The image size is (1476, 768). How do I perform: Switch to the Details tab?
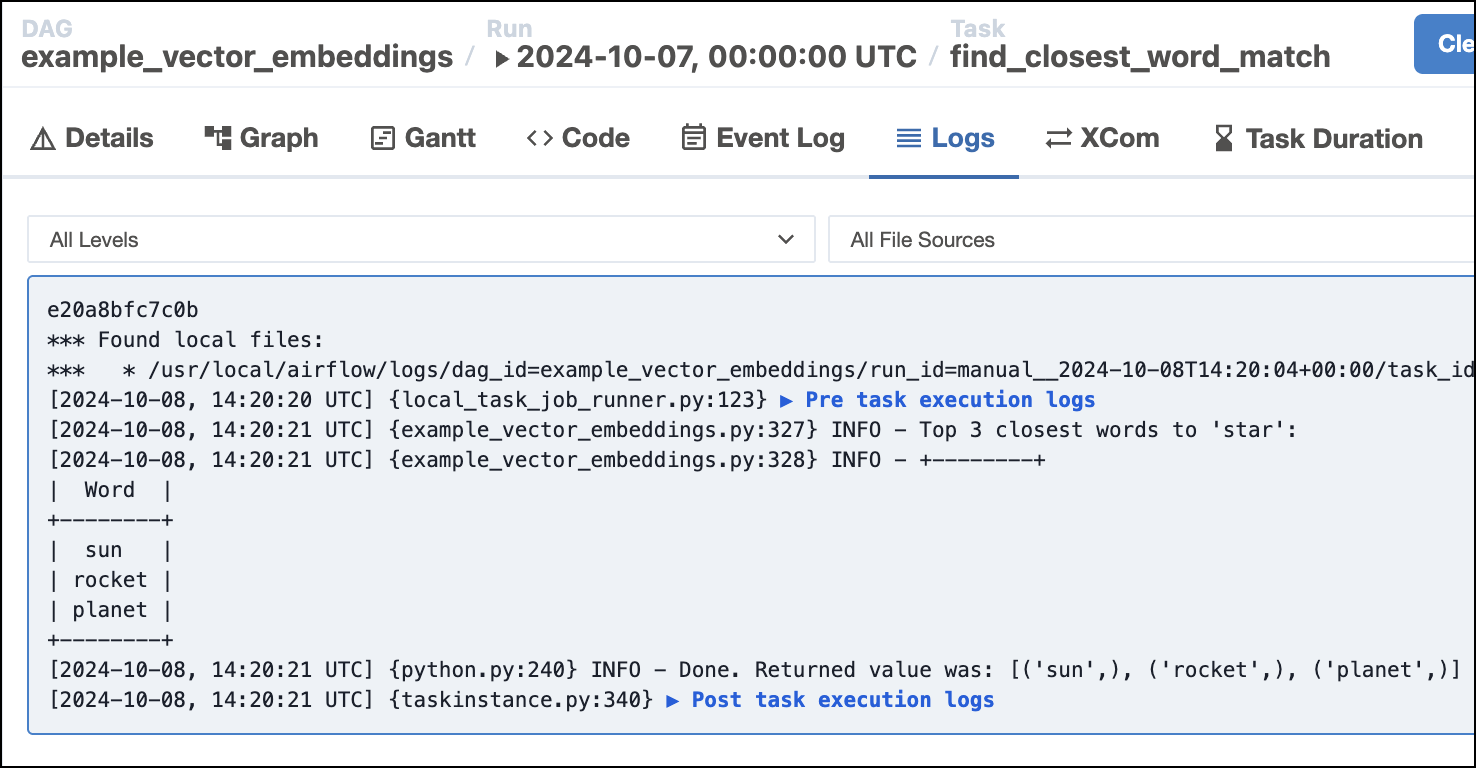pos(106,138)
